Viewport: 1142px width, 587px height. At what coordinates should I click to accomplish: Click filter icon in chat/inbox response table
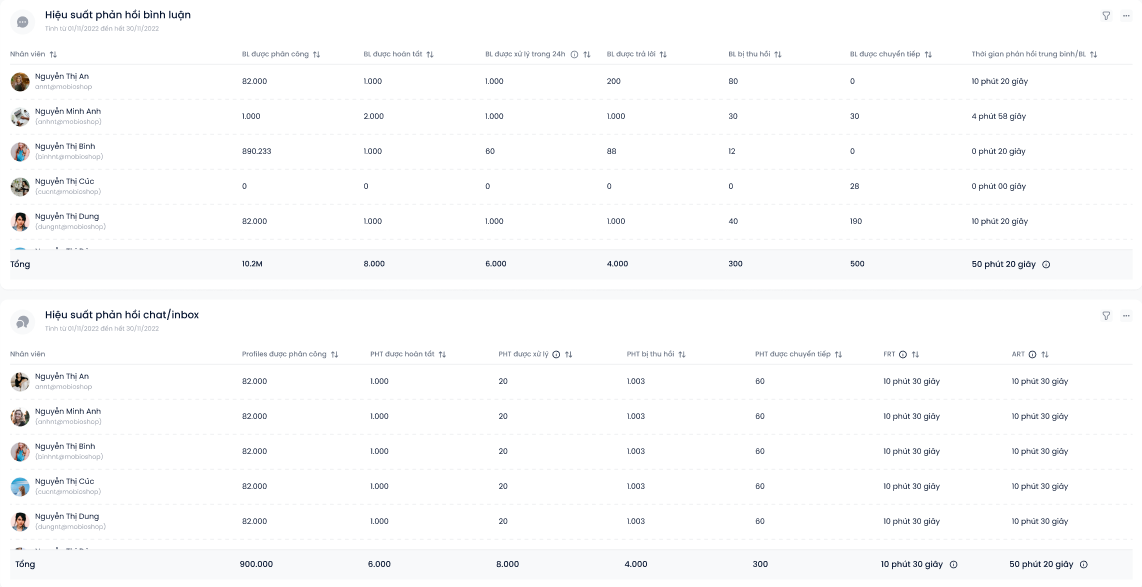1106,315
